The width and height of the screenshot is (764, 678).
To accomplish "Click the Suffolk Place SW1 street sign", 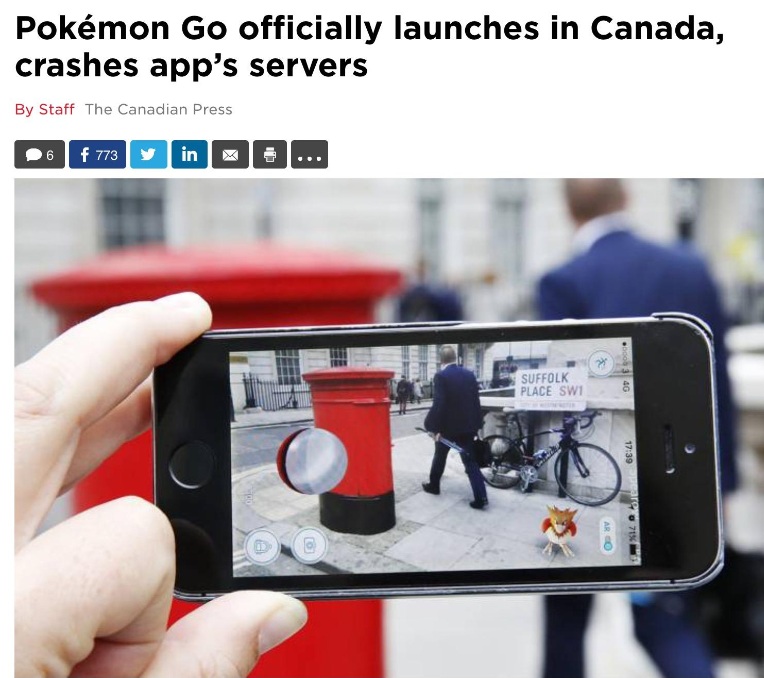I will (x=551, y=388).
